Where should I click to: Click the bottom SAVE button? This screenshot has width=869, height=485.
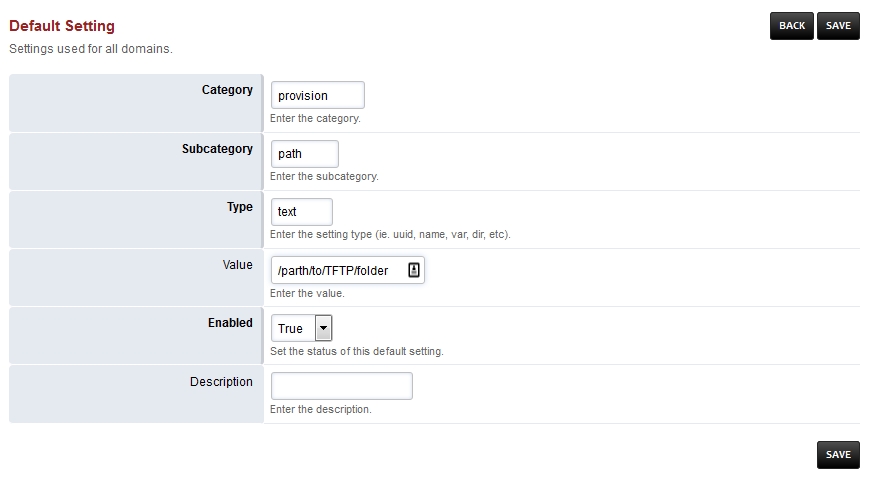(838, 454)
